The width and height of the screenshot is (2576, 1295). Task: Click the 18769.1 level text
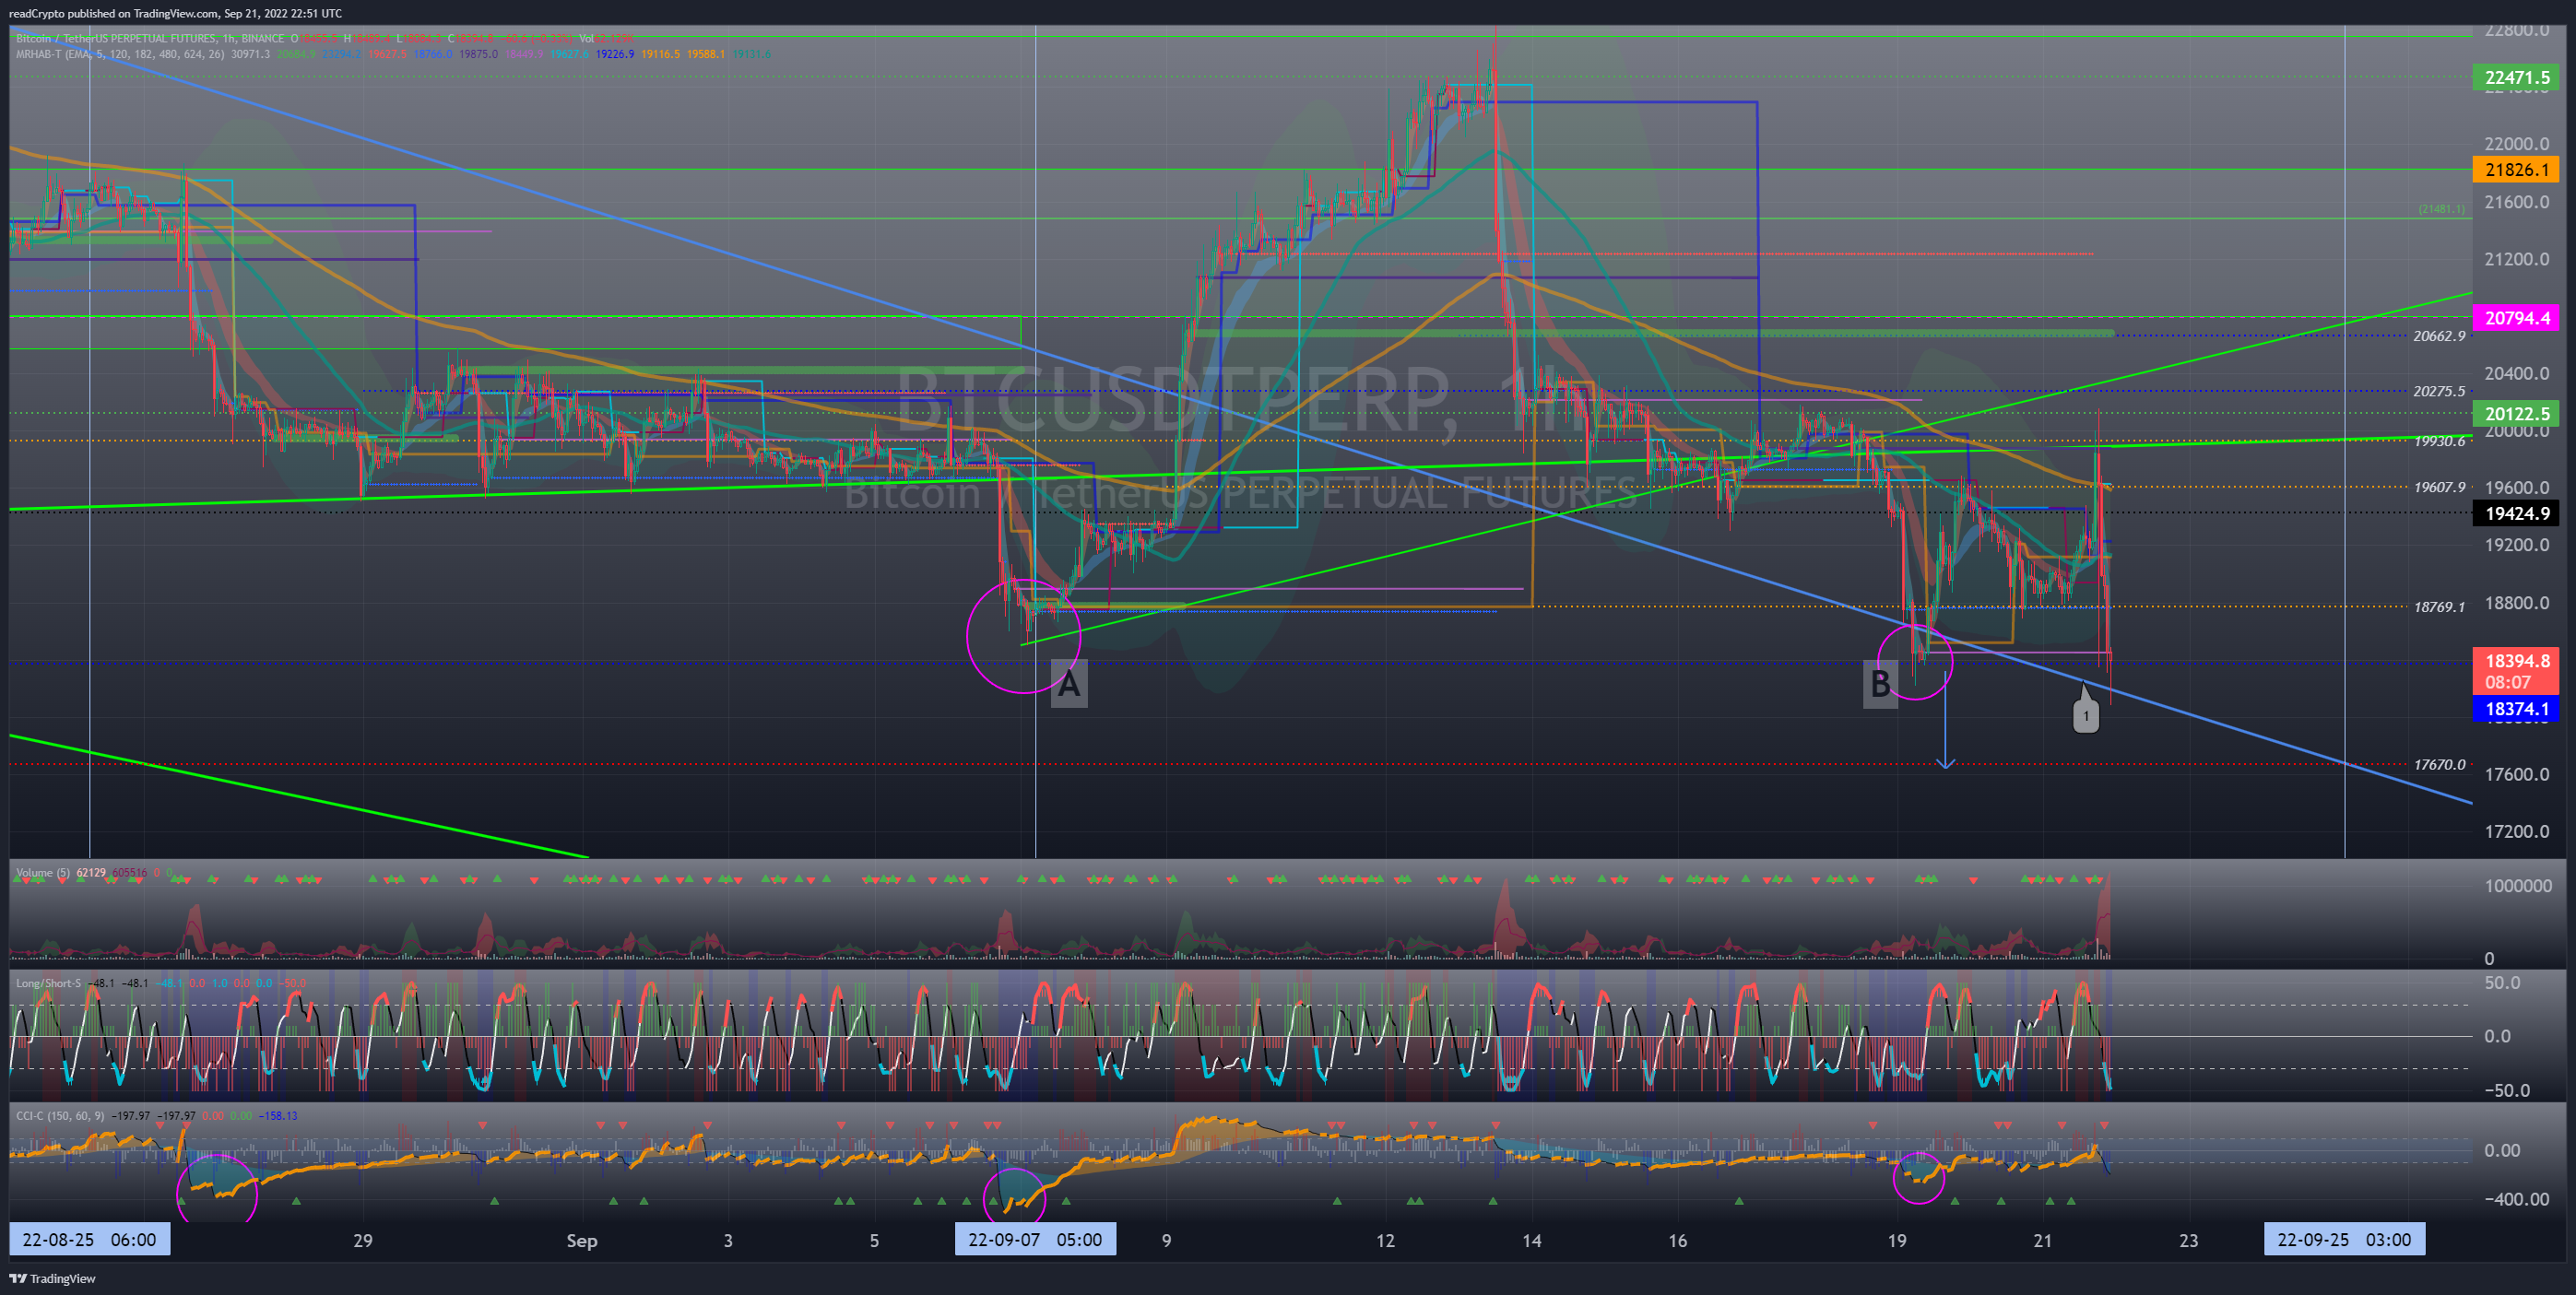pyautogui.click(x=2439, y=607)
